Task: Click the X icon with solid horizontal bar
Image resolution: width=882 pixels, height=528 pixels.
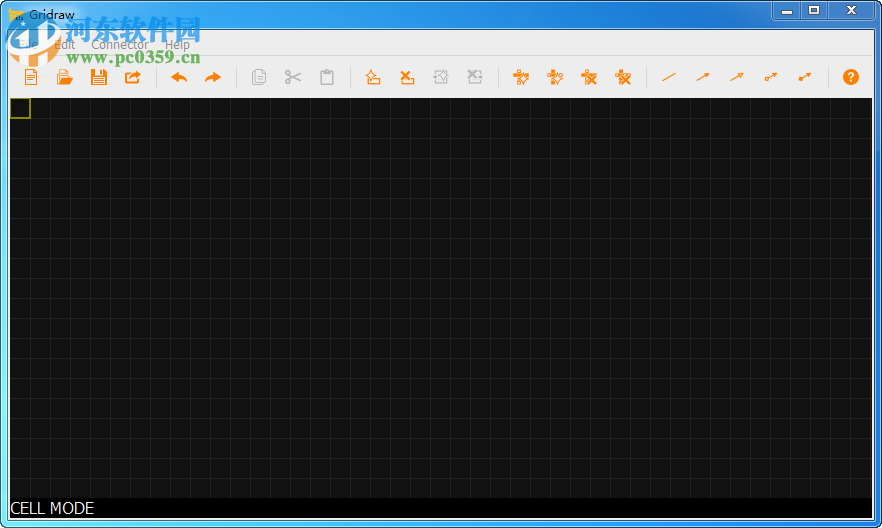Action: (589, 77)
